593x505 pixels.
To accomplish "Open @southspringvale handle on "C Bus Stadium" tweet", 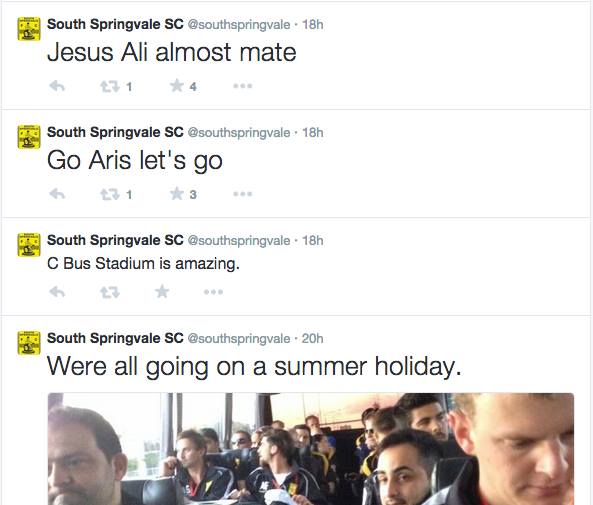I will click(x=239, y=241).
